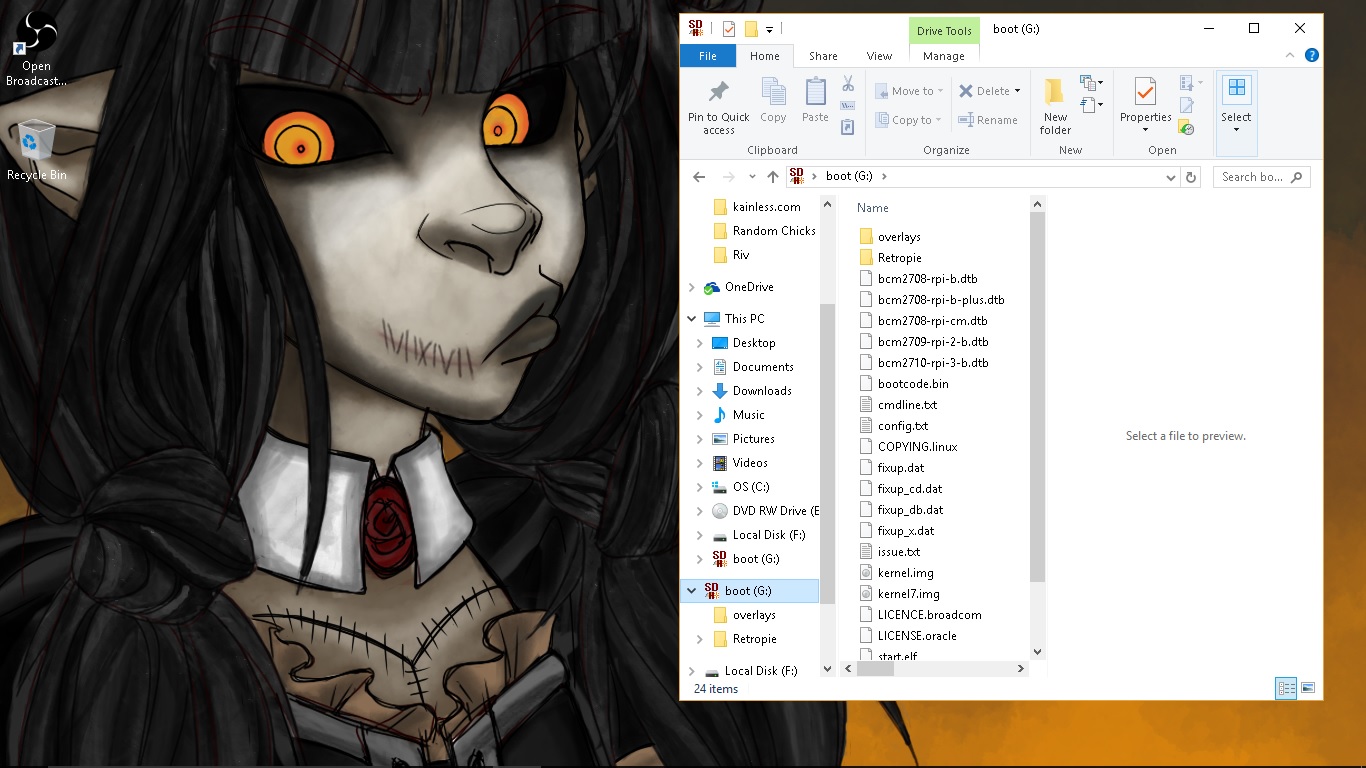Screen dimensions: 1366x768
Task: Click the Open icon above Edit
Action: tap(1187, 83)
